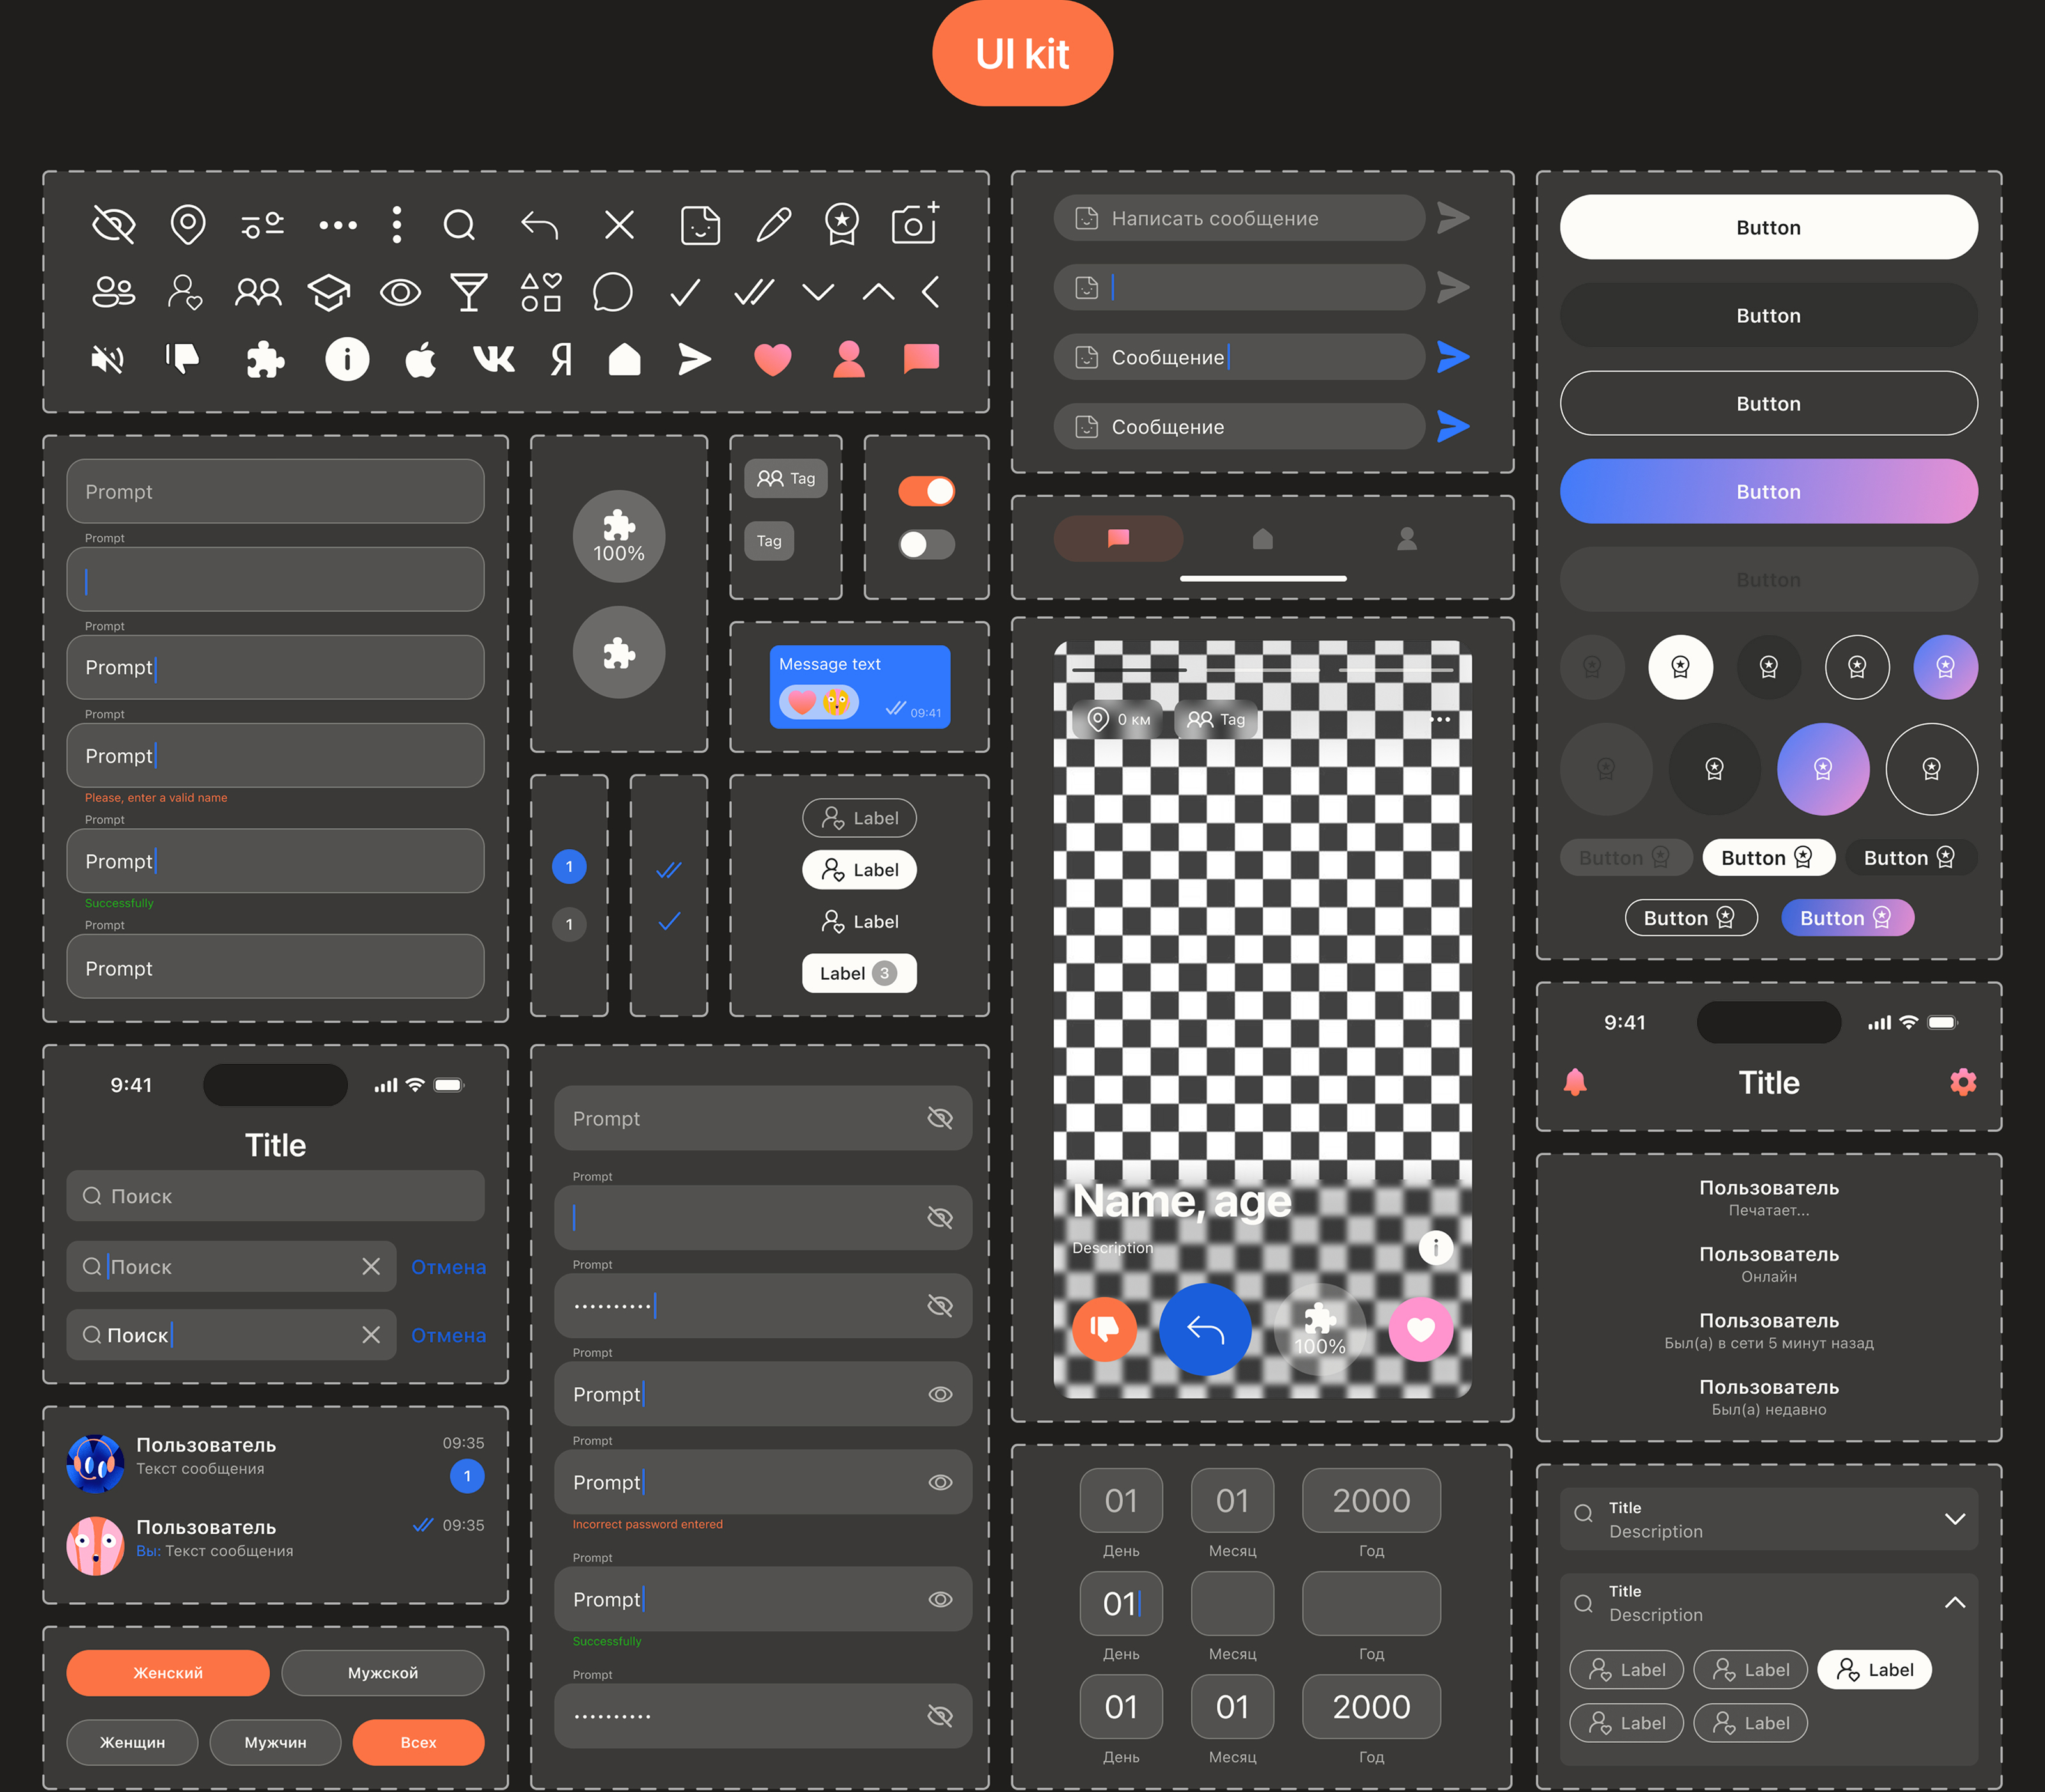Screen dimensions: 2045x1792
Task: Click the camera with plus icon
Action: 914,224
